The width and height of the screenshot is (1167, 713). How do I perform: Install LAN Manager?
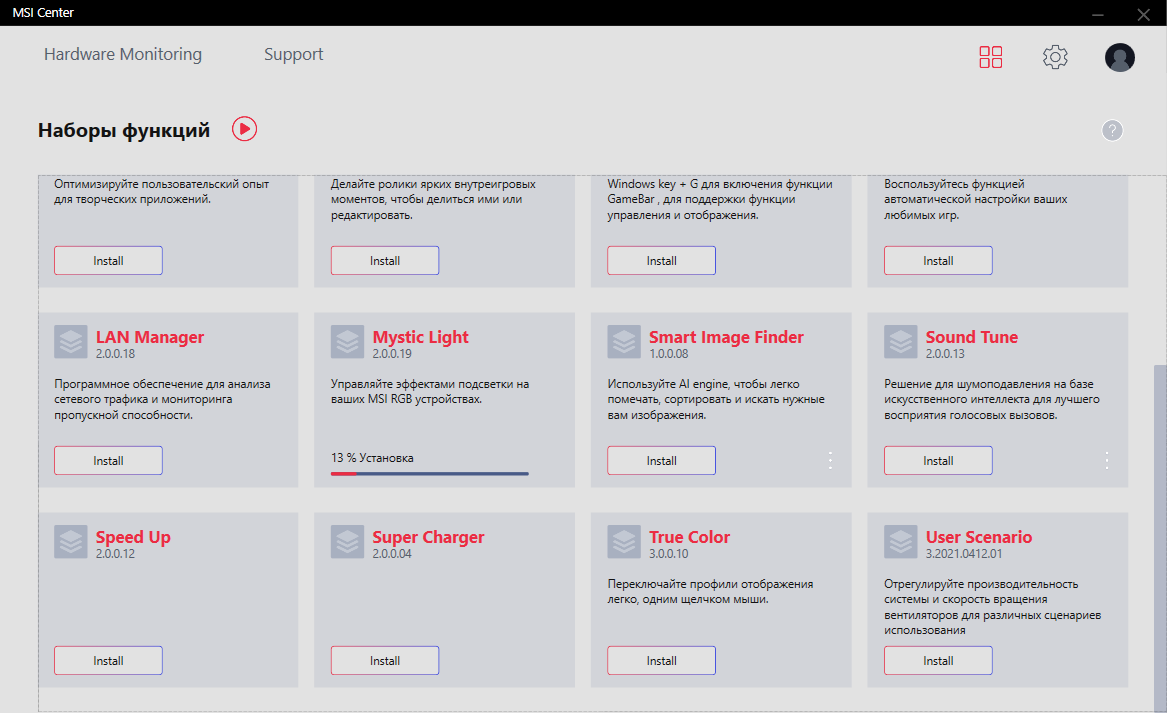tap(108, 461)
